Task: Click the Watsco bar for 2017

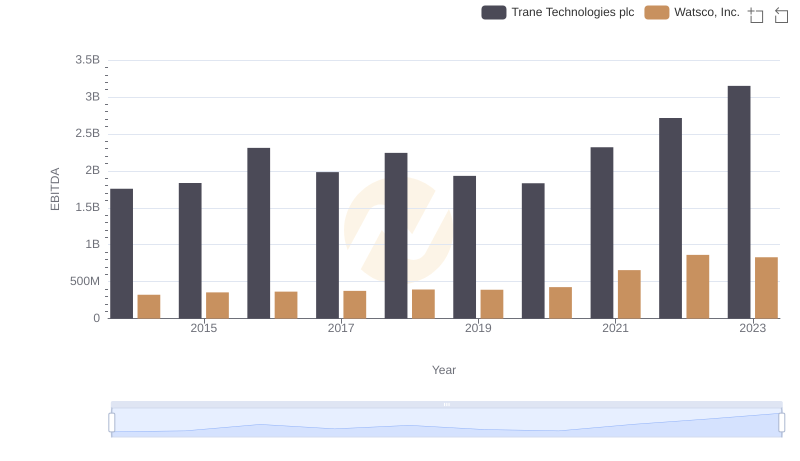Action: [355, 304]
